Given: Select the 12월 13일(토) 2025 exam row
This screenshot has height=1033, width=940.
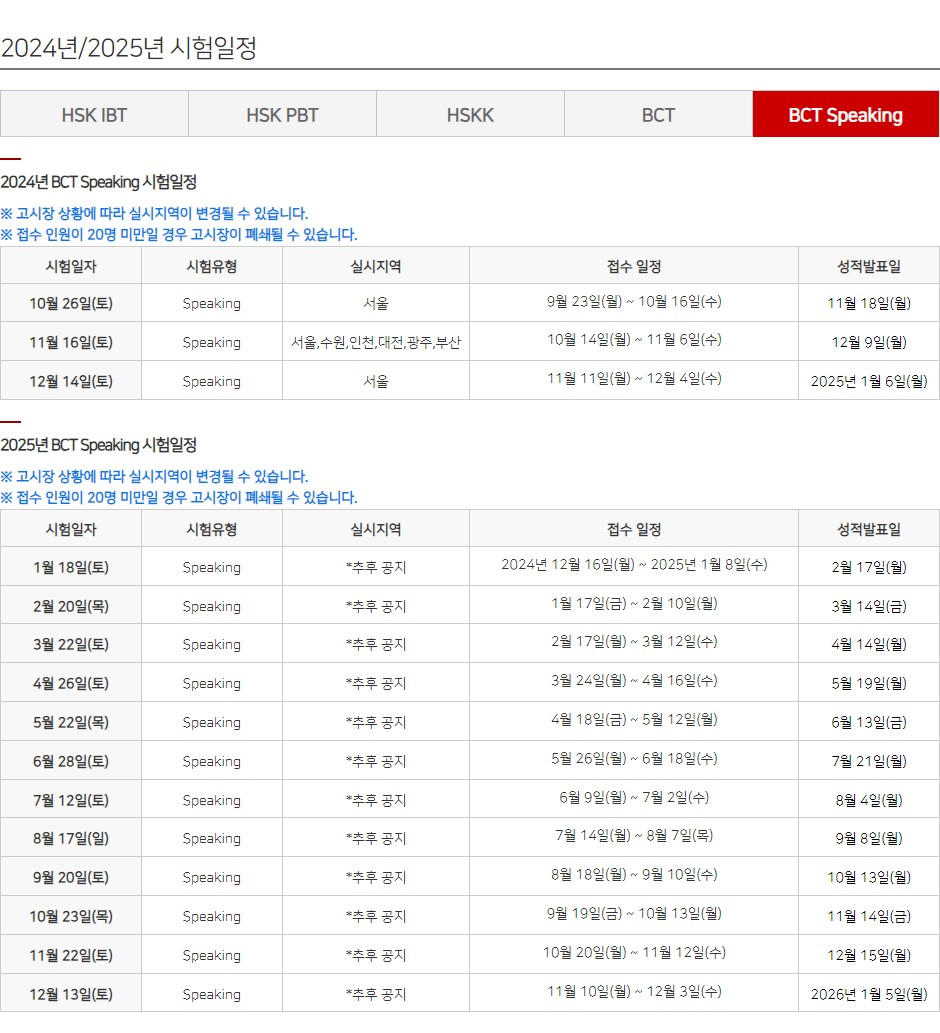Looking at the screenshot, I should pyautogui.click(x=70, y=993).
